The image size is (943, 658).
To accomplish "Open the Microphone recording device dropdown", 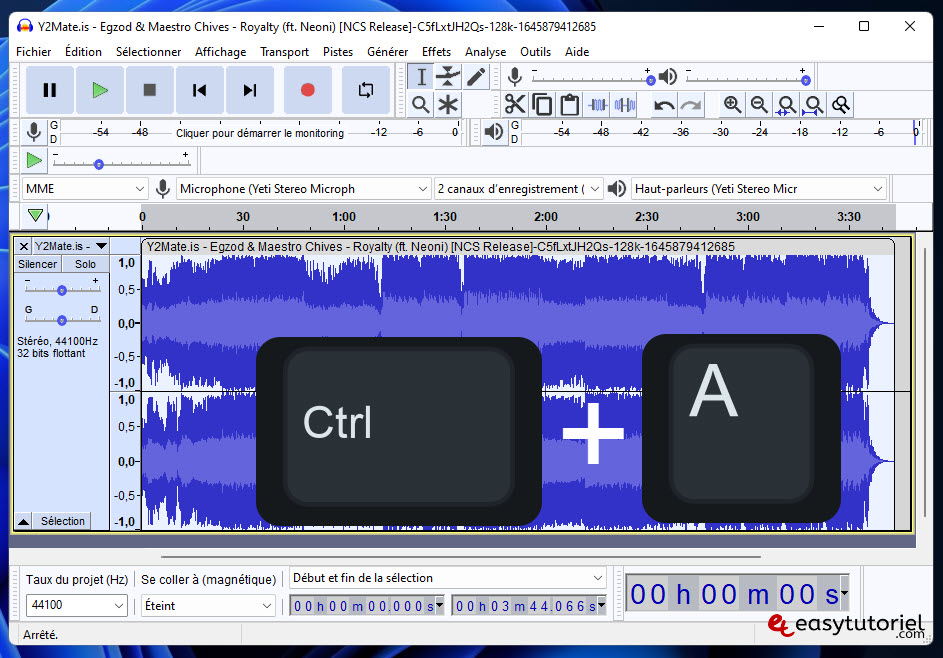I will click(x=304, y=189).
